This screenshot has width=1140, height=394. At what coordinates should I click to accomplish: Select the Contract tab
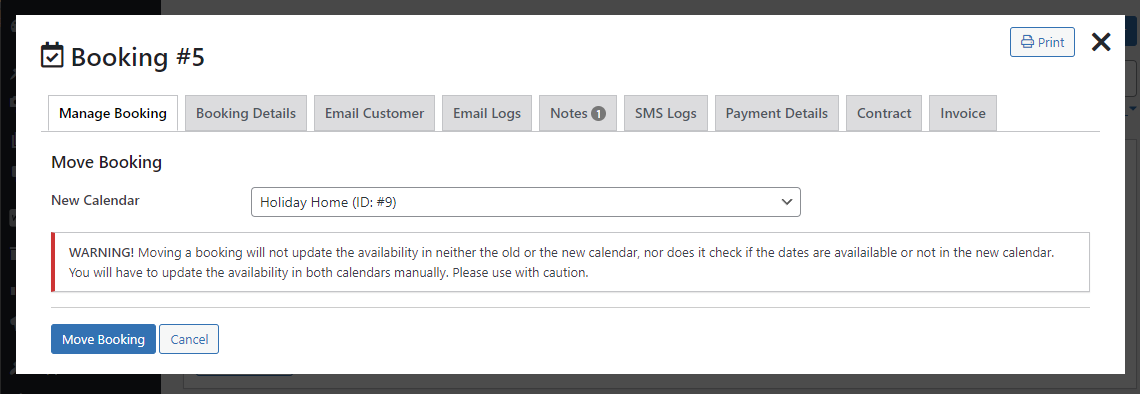[x=884, y=113]
